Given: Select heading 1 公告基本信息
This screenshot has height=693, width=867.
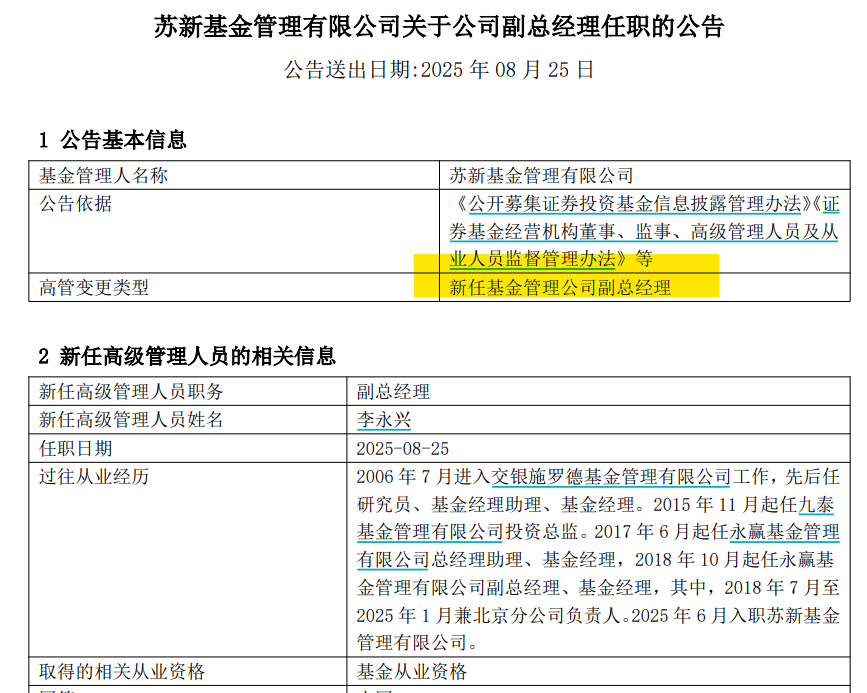Looking at the screenshot, I should point(113,140).
